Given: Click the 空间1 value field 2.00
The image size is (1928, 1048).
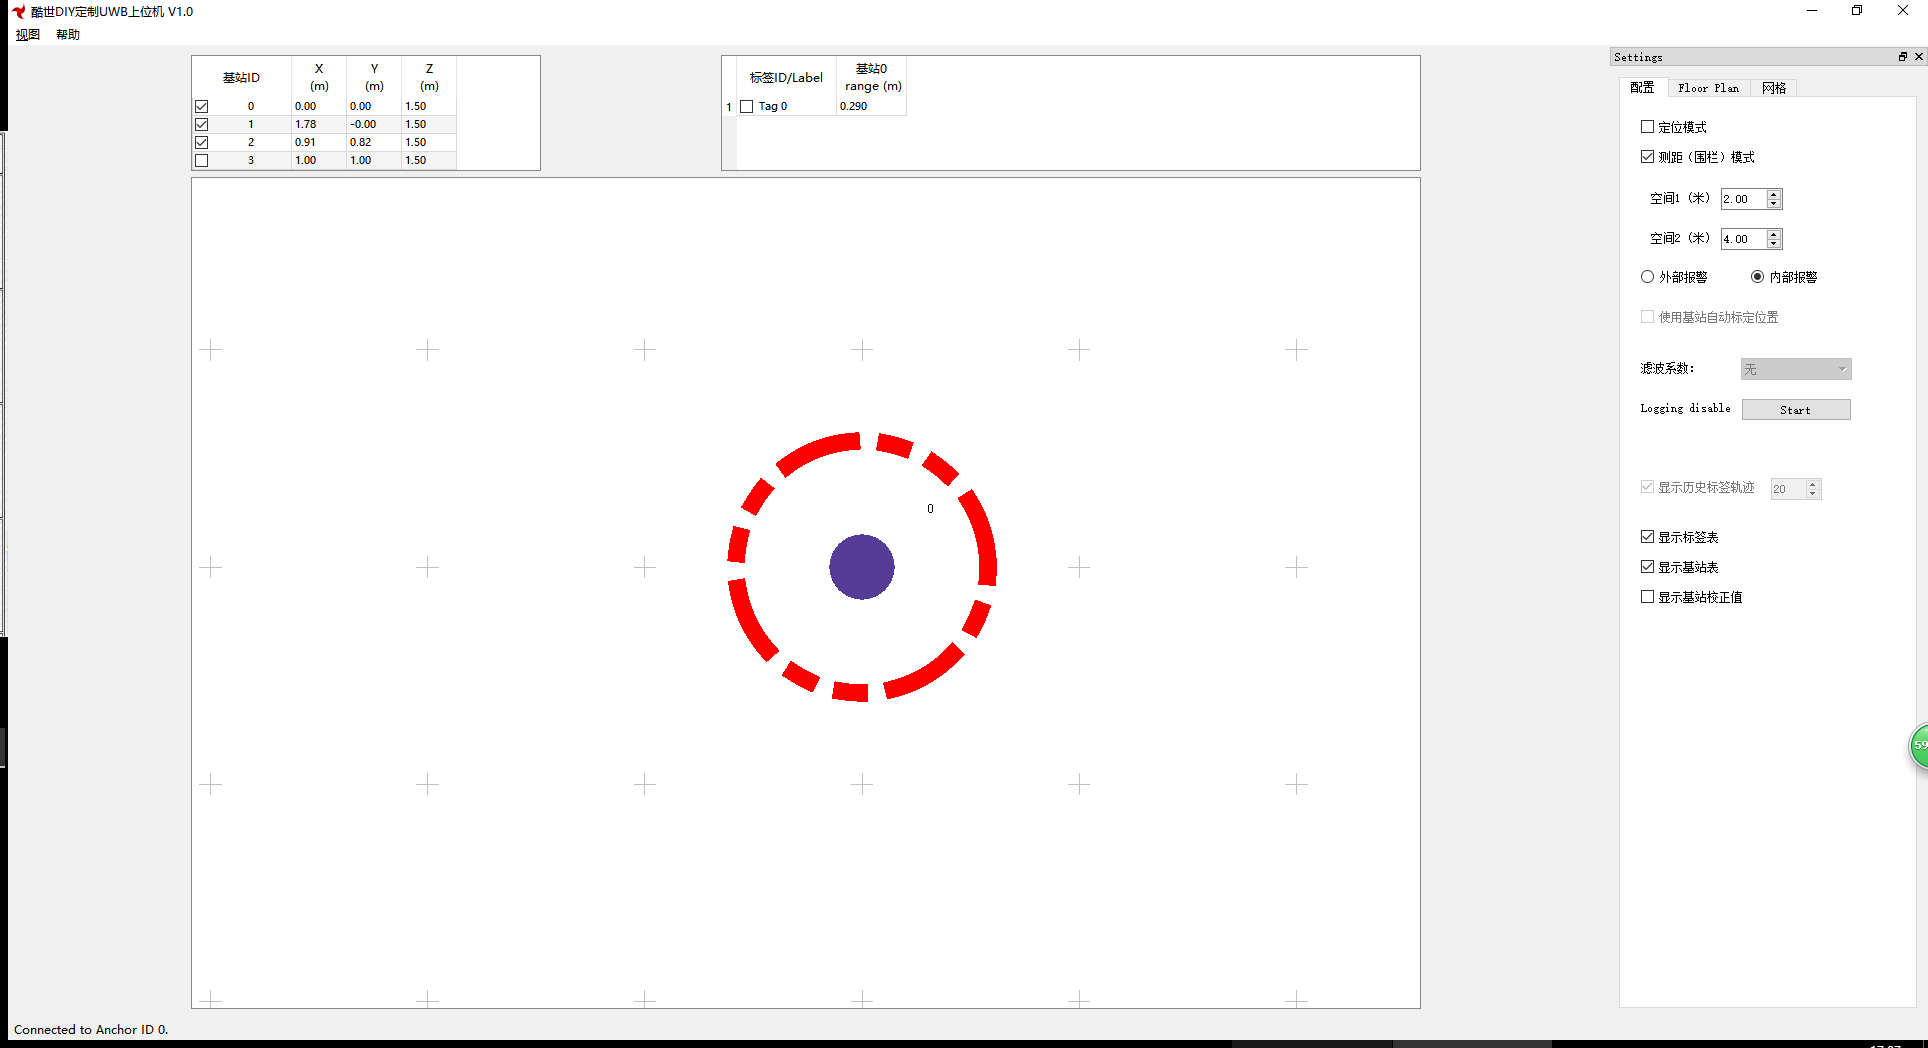Looking at the screenshot, I should 1743,199.
